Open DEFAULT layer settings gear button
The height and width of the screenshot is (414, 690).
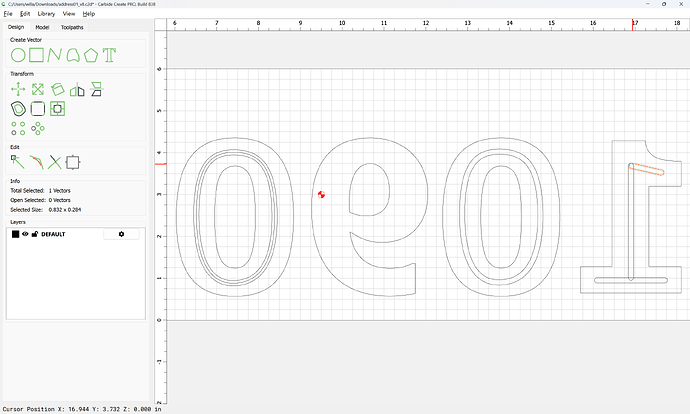122,234
